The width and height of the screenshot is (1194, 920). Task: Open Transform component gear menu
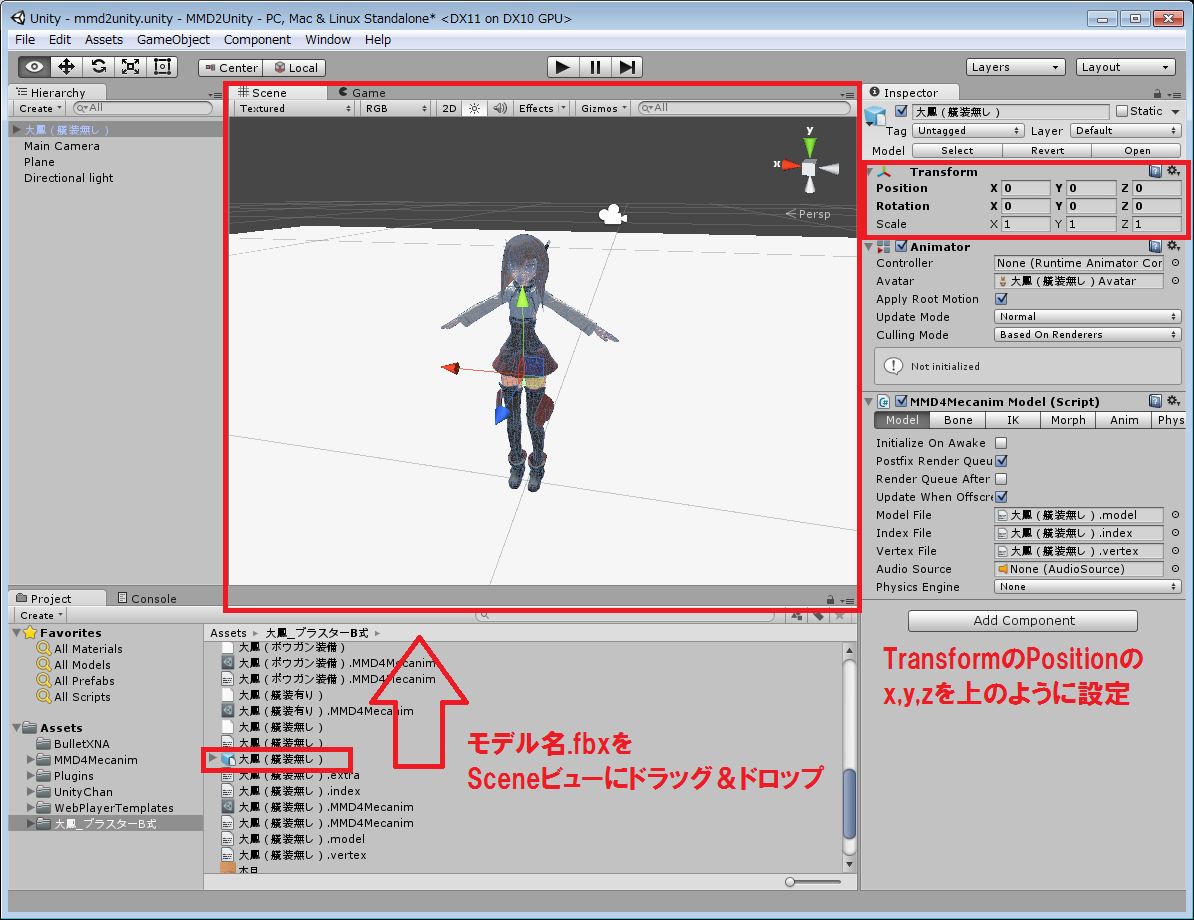coord(1173,171)
